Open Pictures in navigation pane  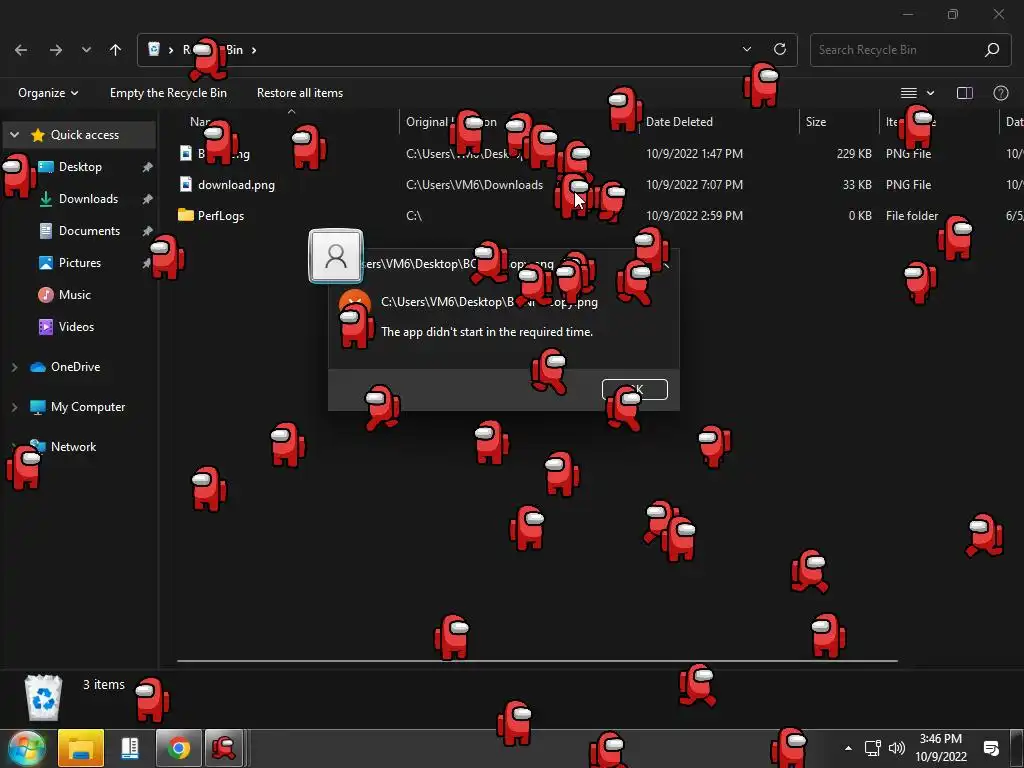pyautogui.click(x=80, y=263)
